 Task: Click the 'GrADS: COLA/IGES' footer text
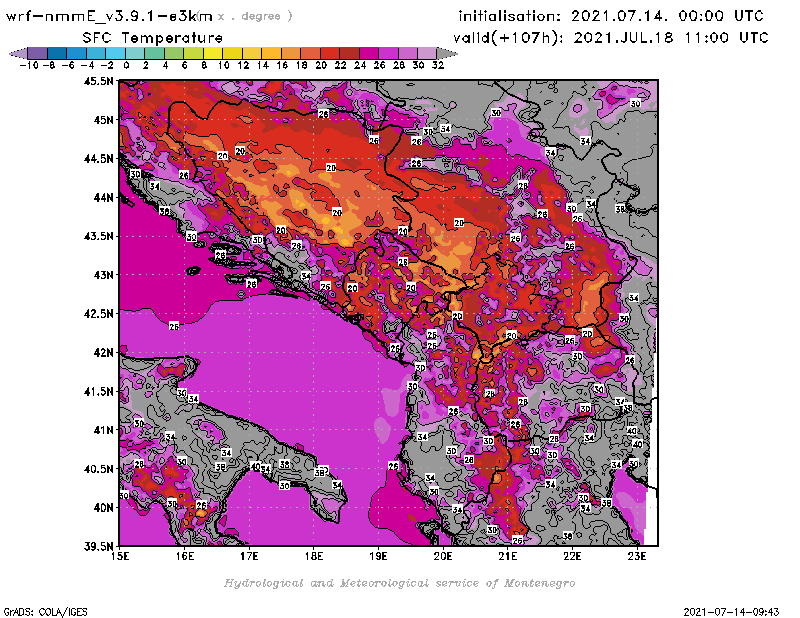45,611
